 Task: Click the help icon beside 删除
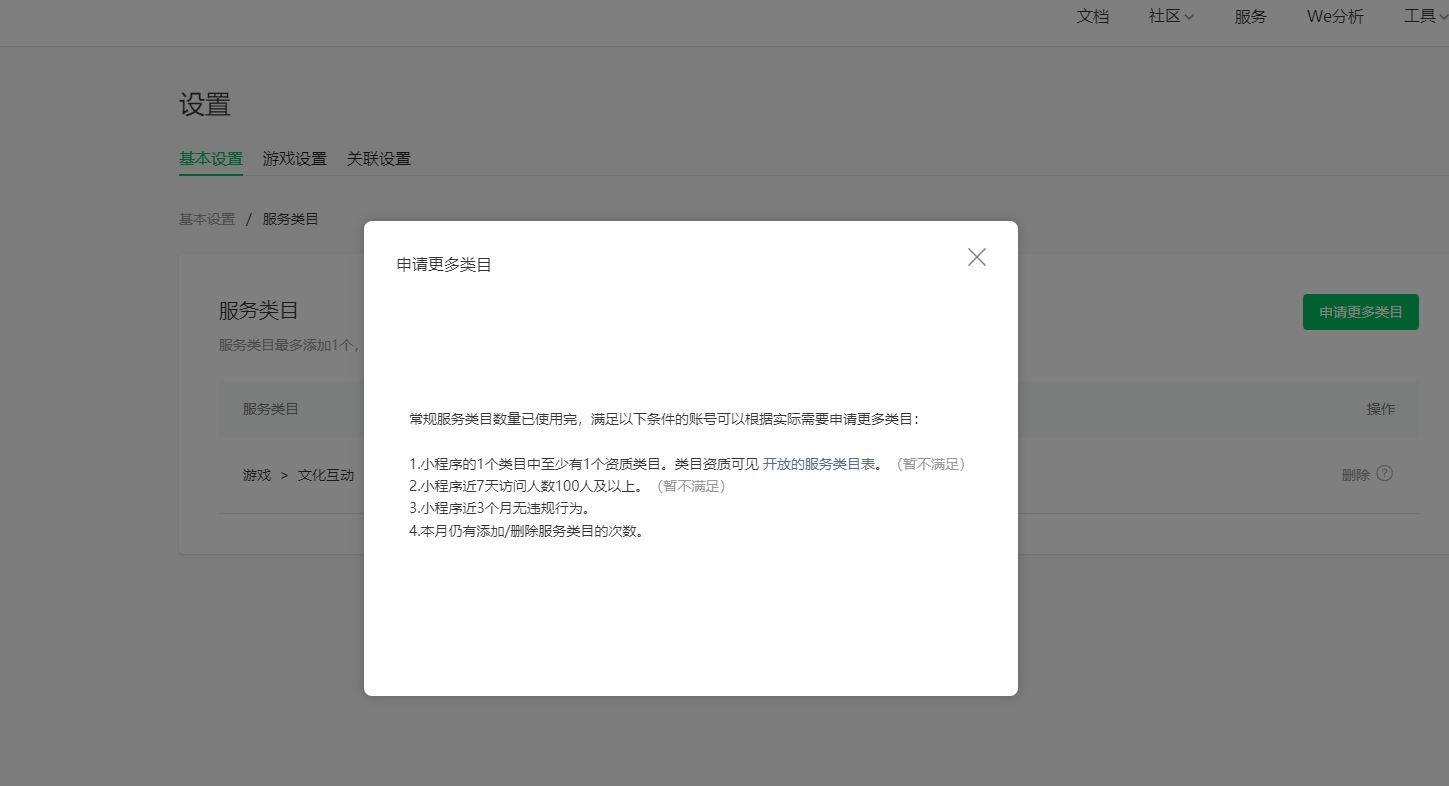(x=1384, y=474)
